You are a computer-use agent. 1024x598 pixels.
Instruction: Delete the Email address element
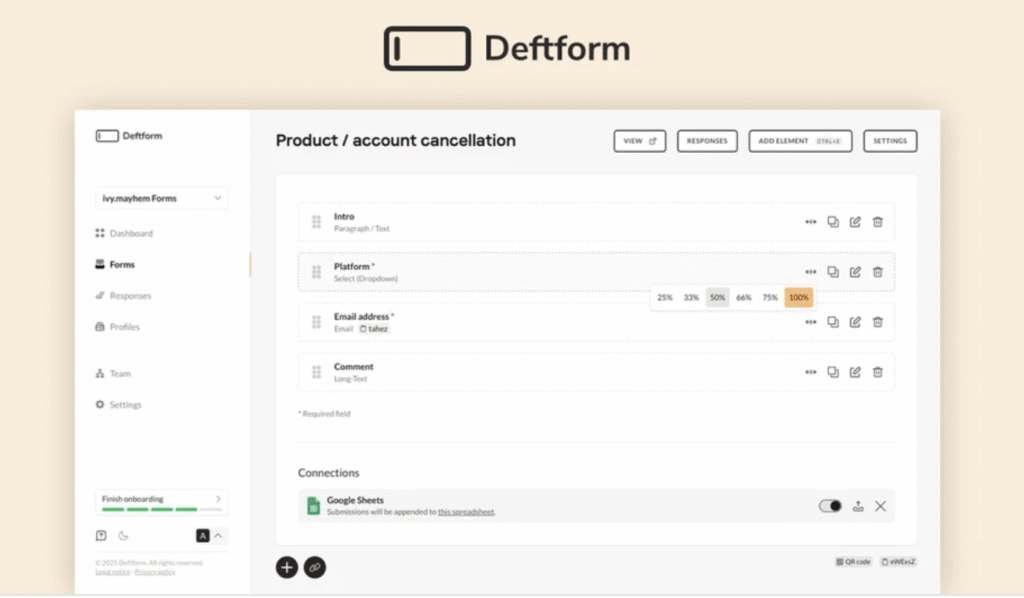point(878,322)
